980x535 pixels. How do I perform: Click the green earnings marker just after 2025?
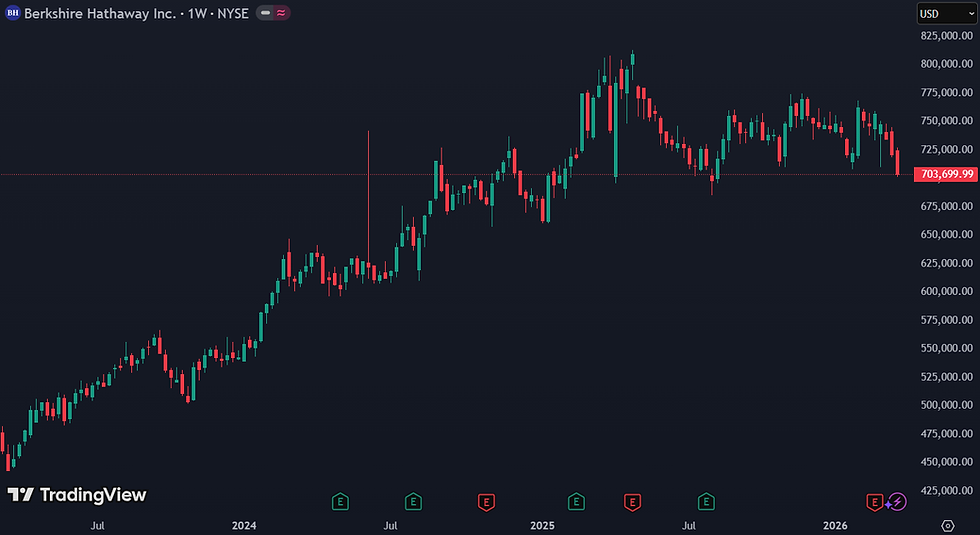pyautogui.click(x=576, y=501)
